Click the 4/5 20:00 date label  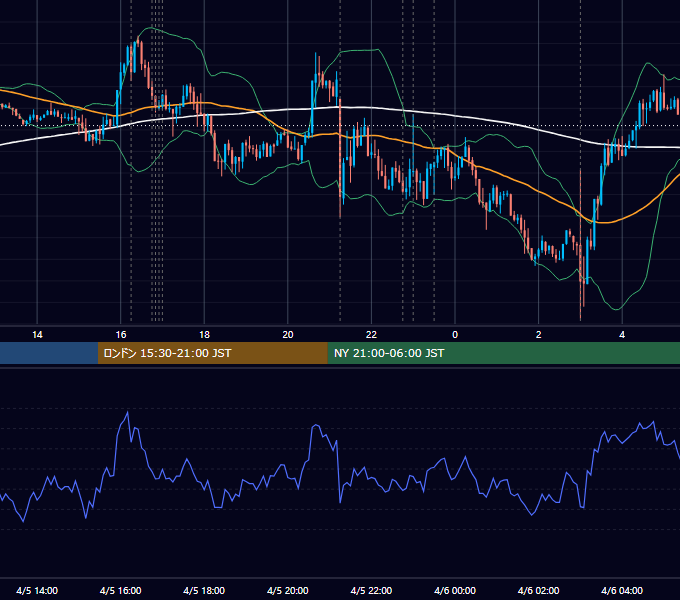[x=288, y=590]
